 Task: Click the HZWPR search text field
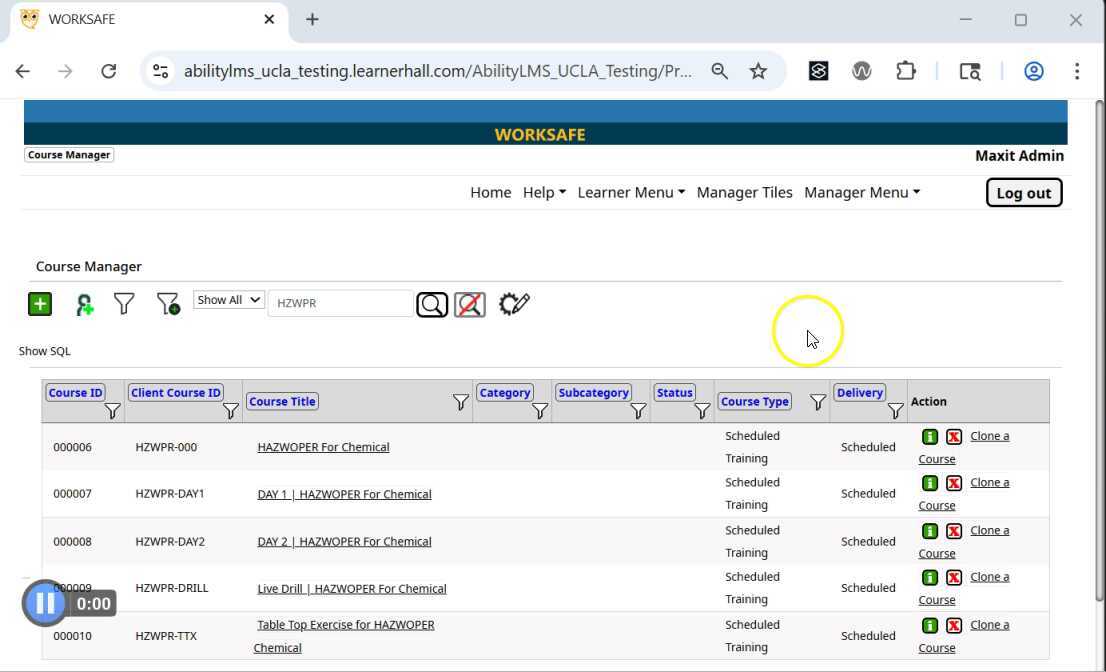click(x=340, y=303)
